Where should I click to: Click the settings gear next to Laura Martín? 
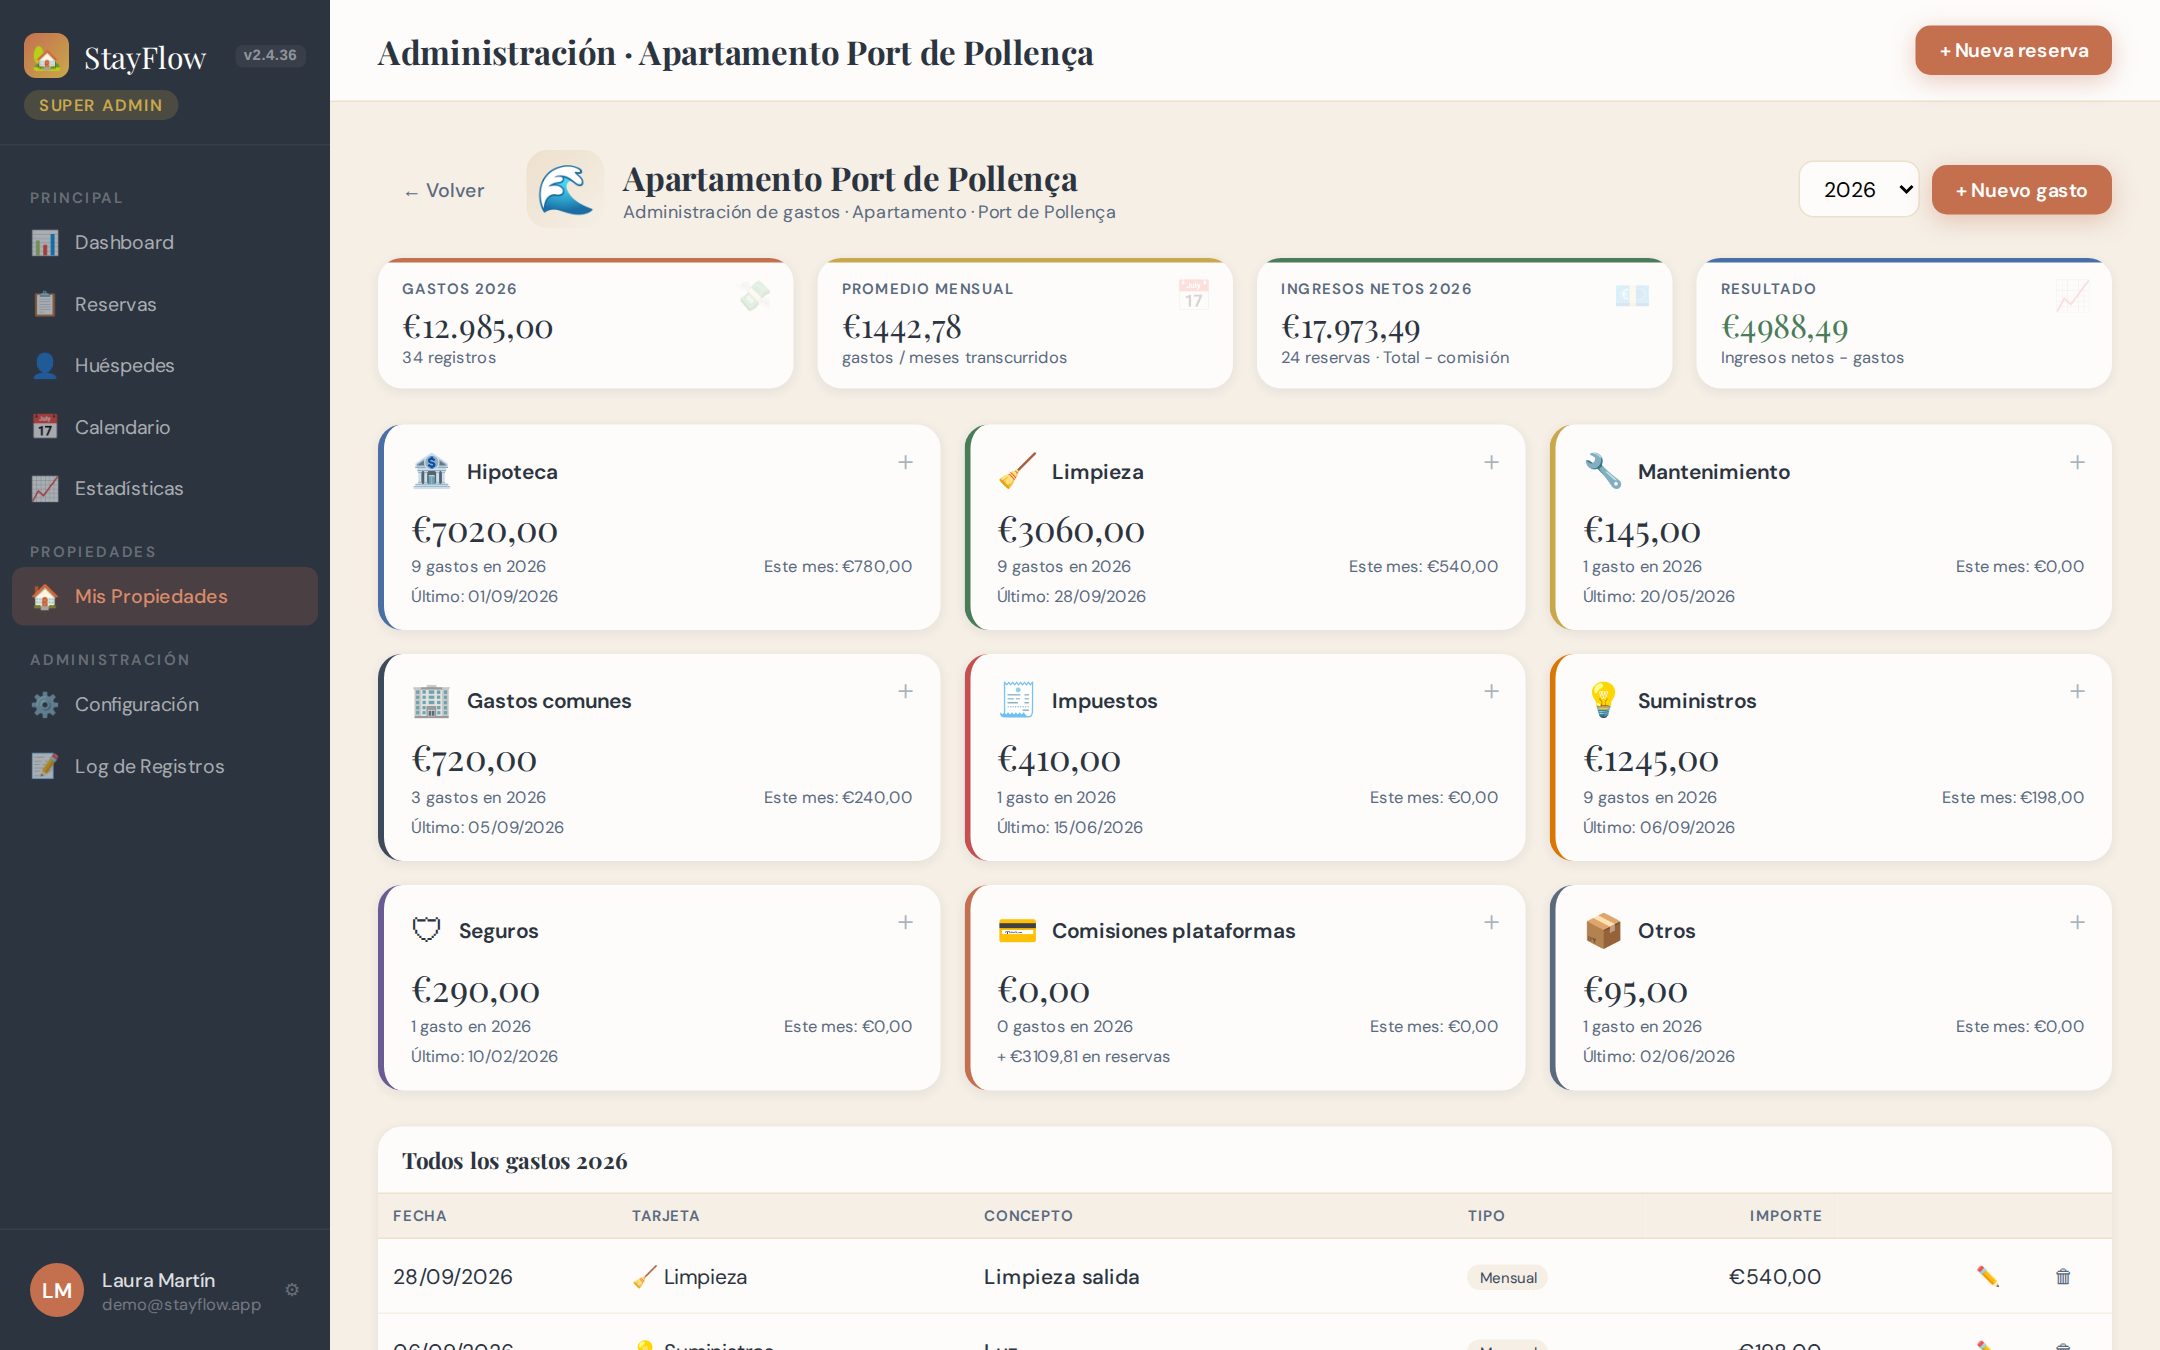coord(292,1289)
